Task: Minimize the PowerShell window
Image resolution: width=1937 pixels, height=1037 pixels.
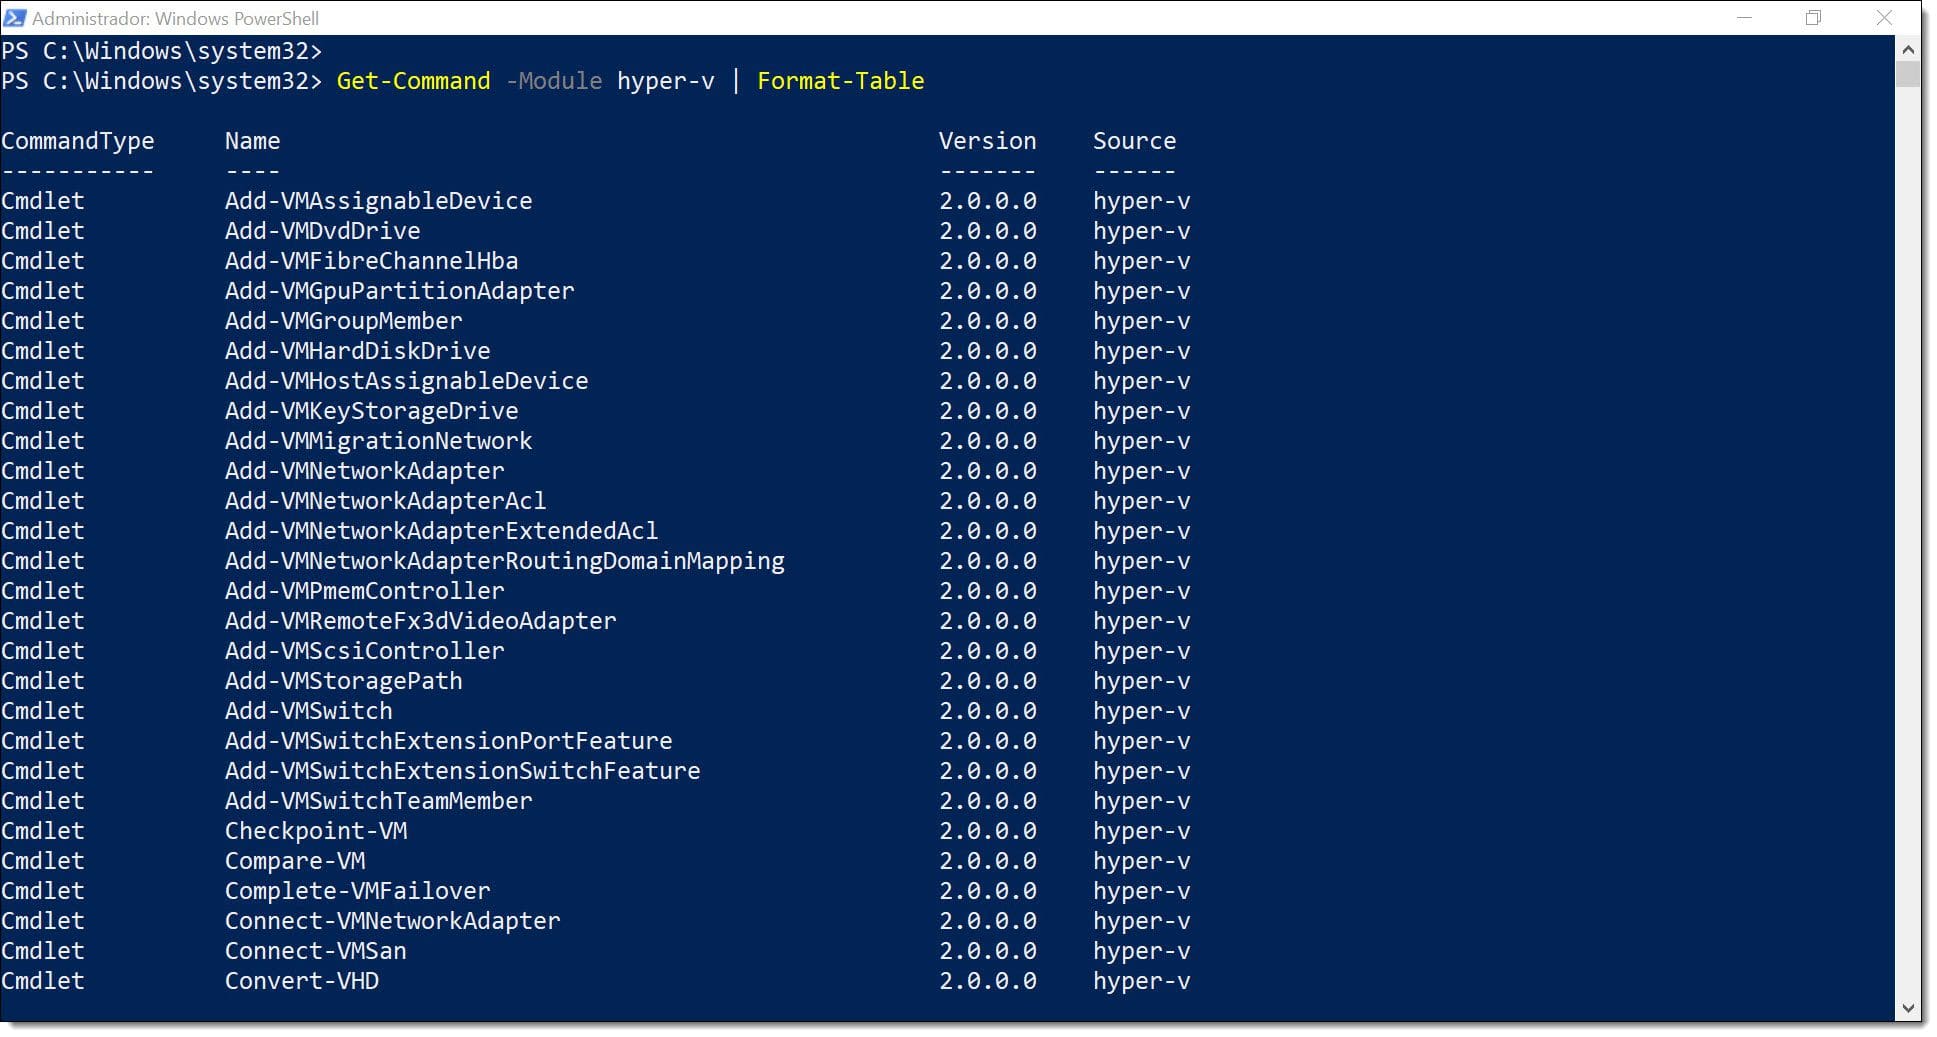Action: tap(1744, 18)
